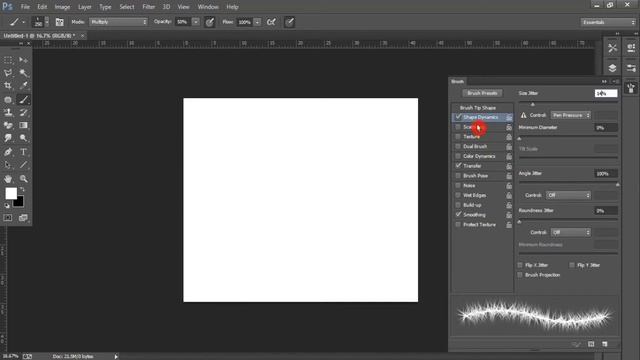Select the Smudge tool

coord(8,138)
